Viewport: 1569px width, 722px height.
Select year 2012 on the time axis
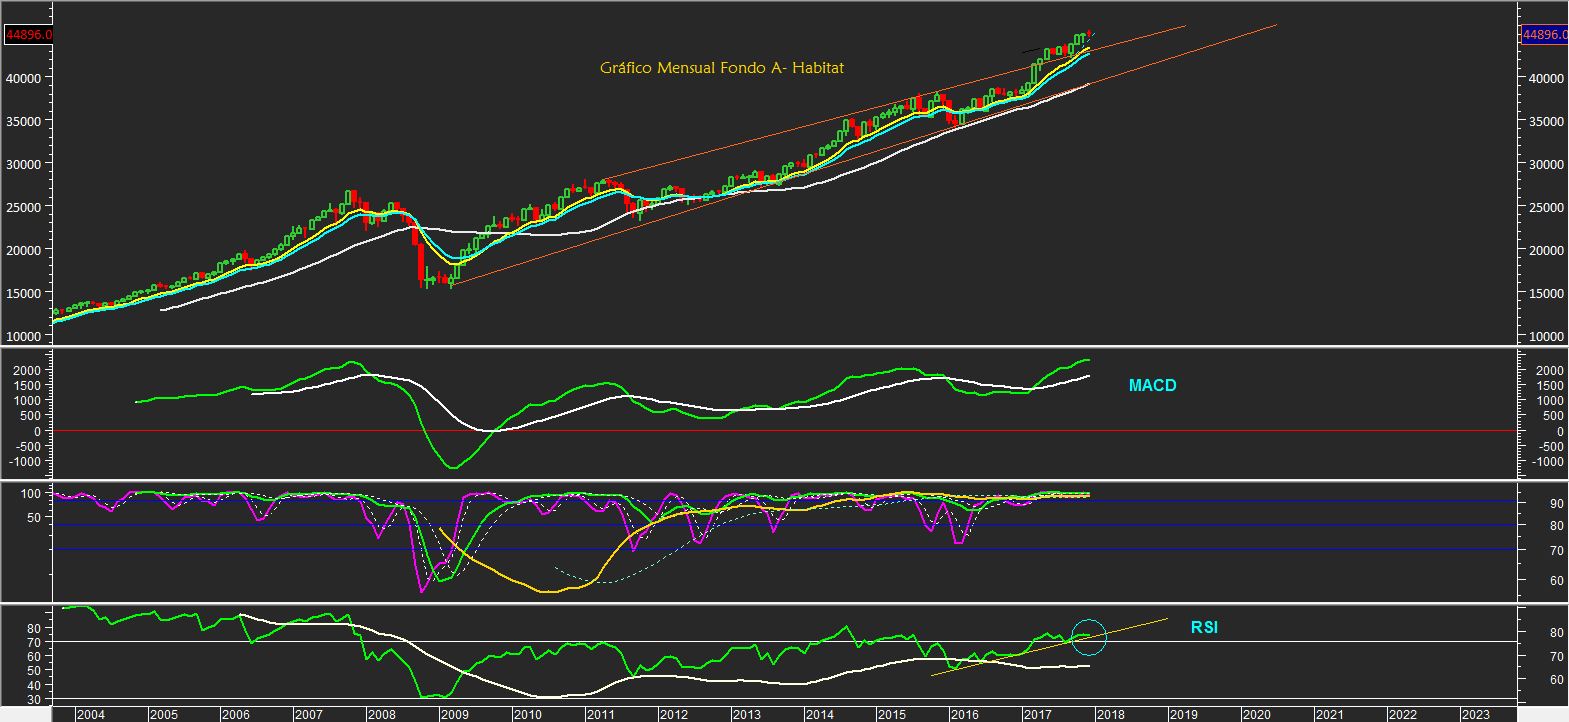673,714
